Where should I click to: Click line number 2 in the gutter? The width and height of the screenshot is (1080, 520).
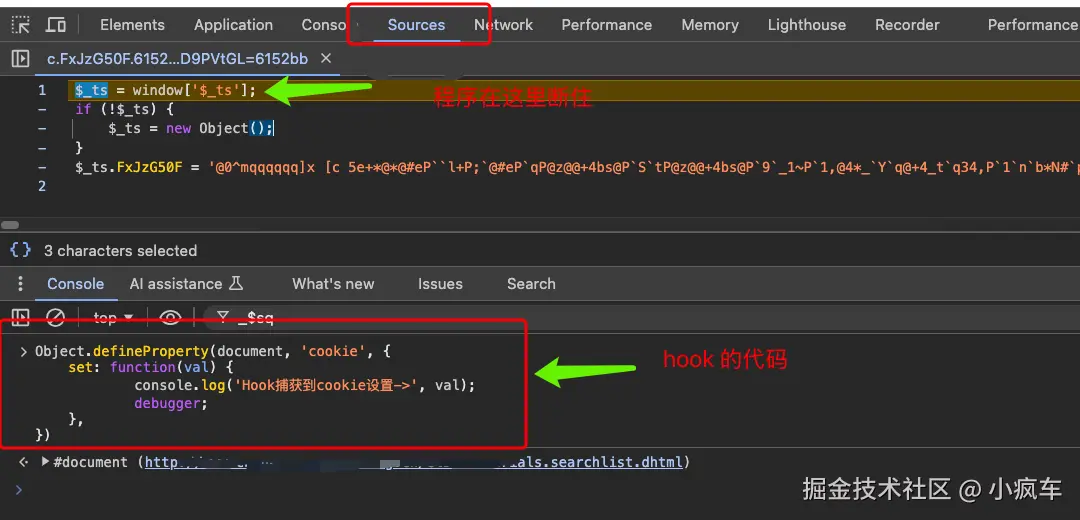[x=42, y=186]
